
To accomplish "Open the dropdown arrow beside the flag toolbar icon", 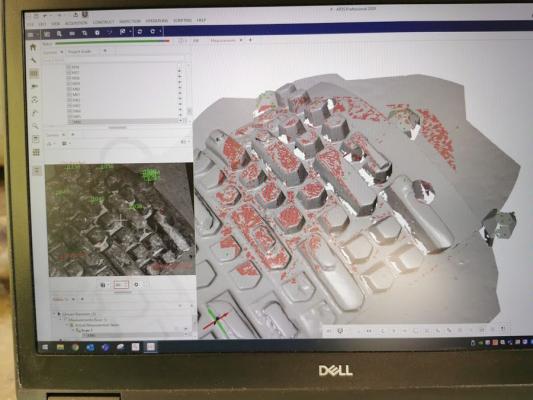I will click(x=130, y=32).
